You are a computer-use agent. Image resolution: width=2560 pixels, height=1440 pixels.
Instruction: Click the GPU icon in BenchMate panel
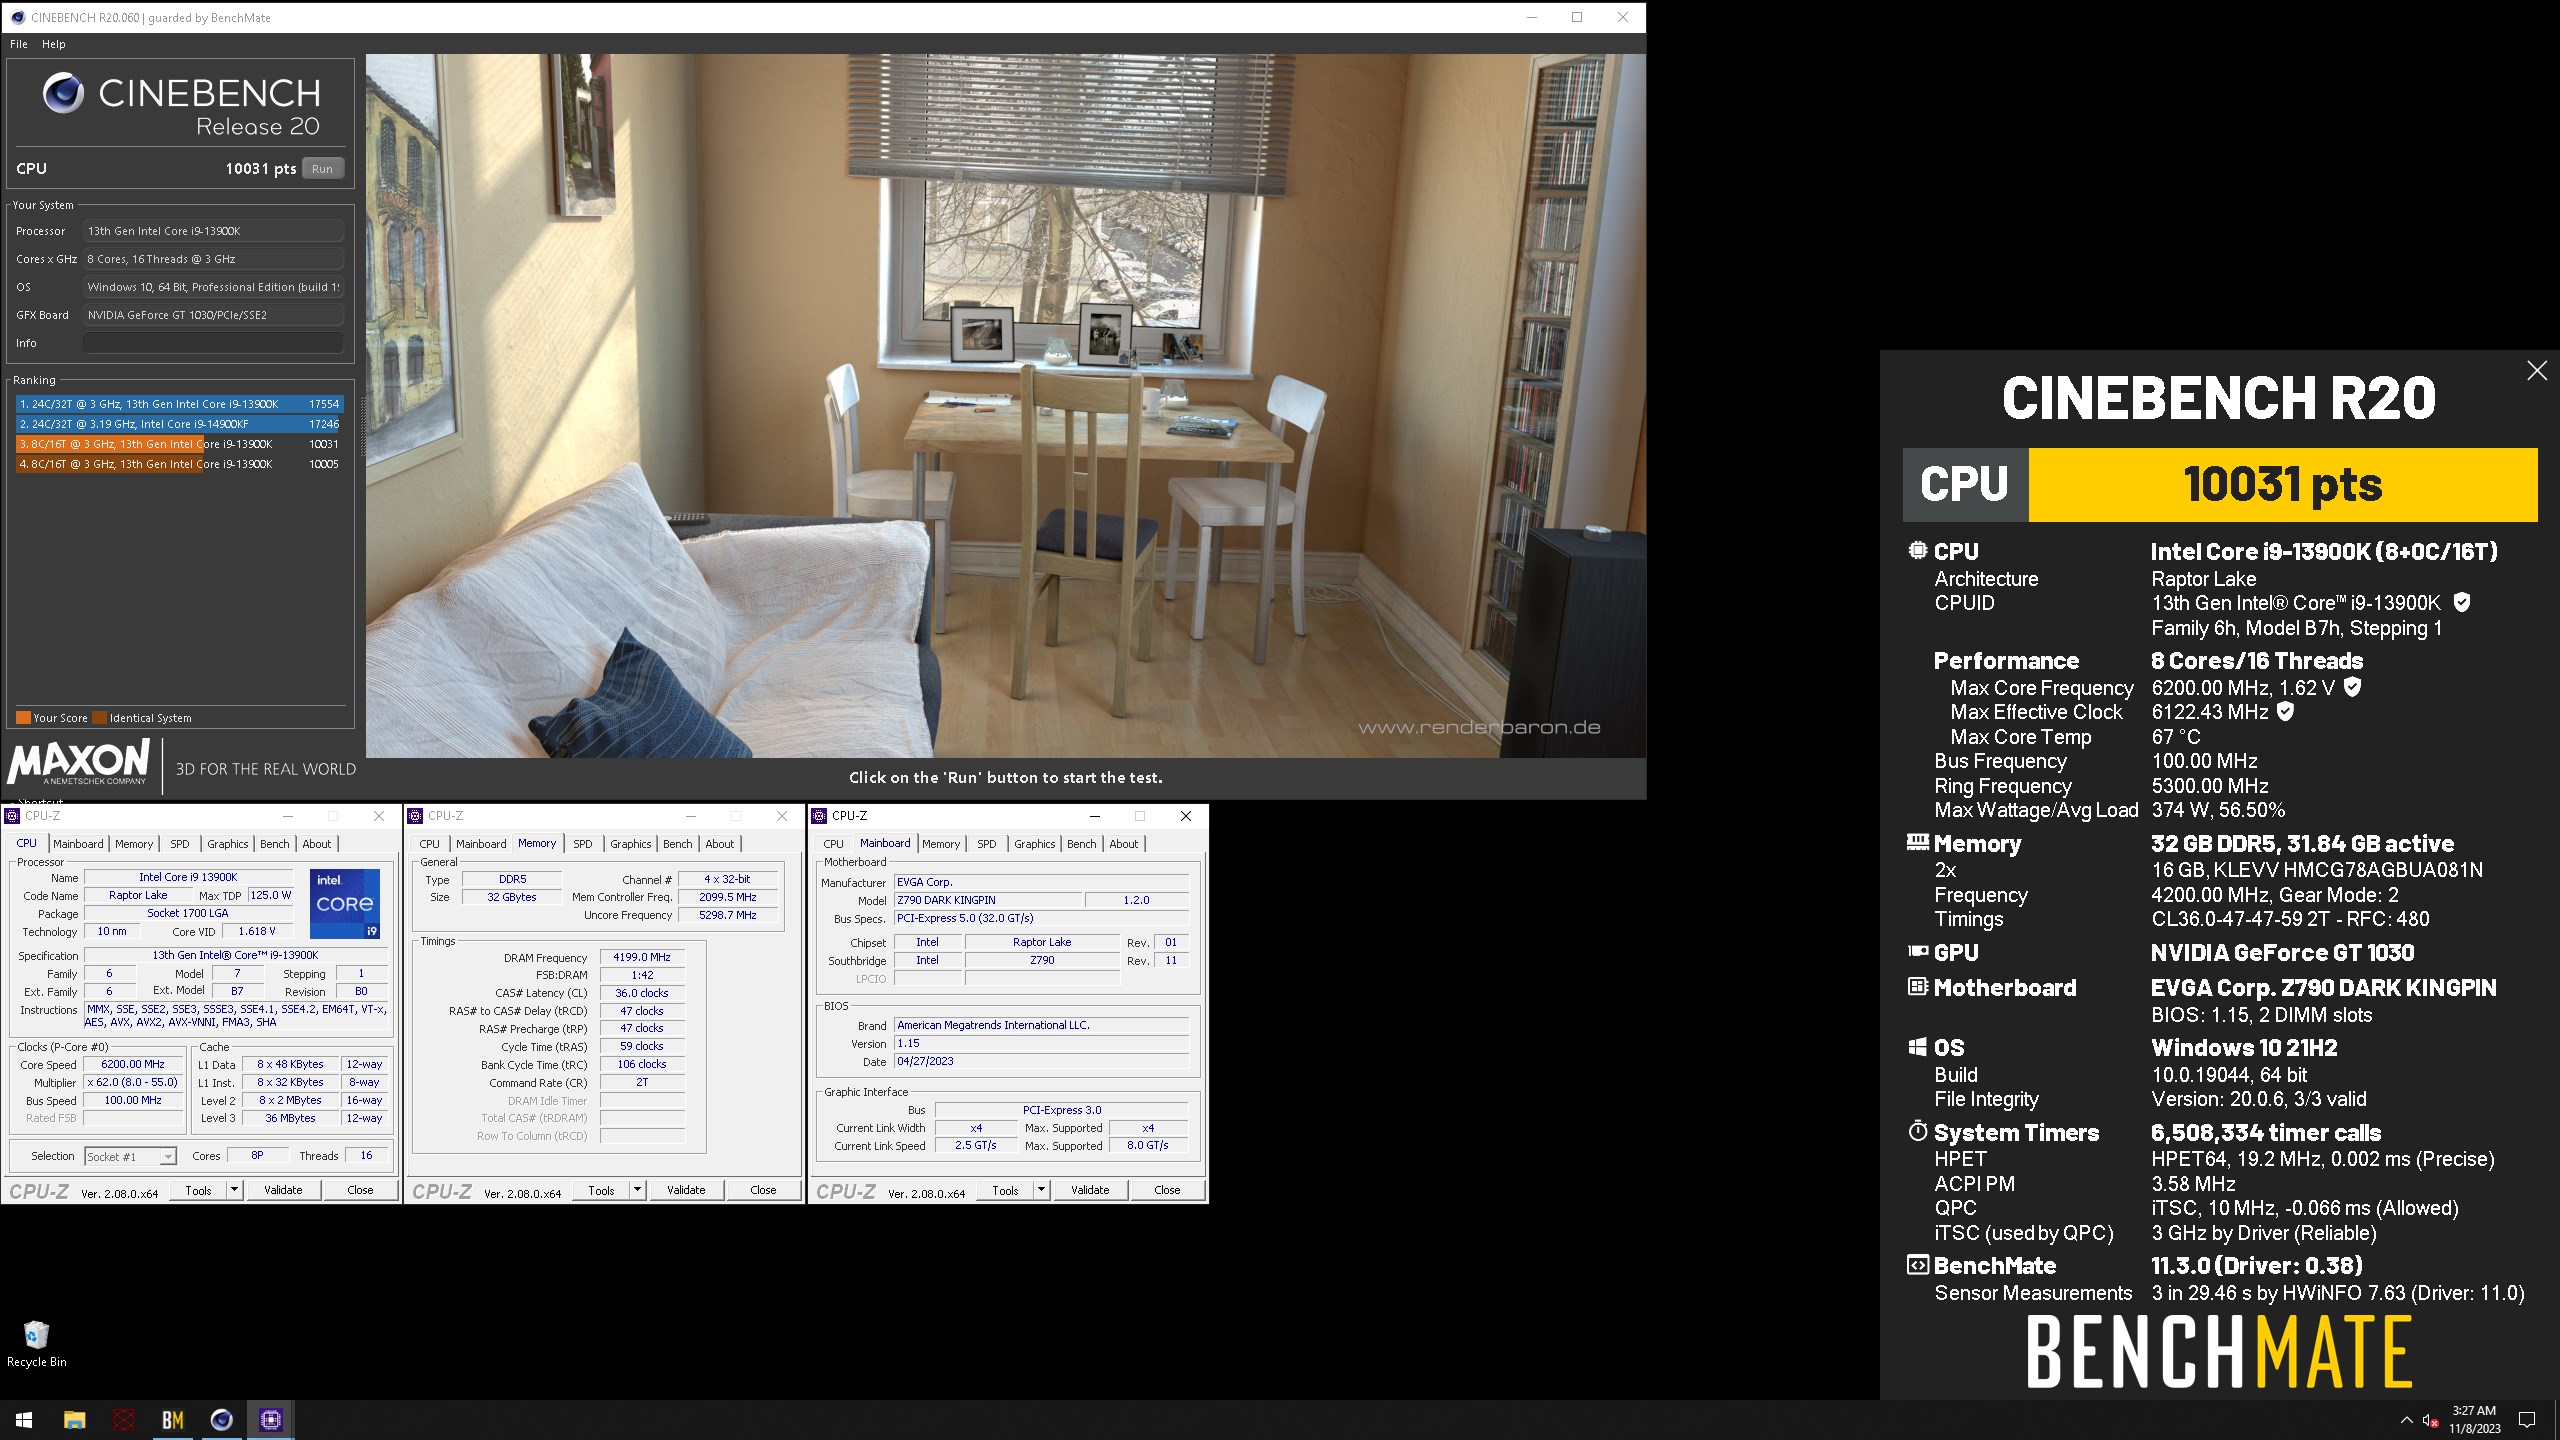pyautogui.click(x=1917, y=951)
